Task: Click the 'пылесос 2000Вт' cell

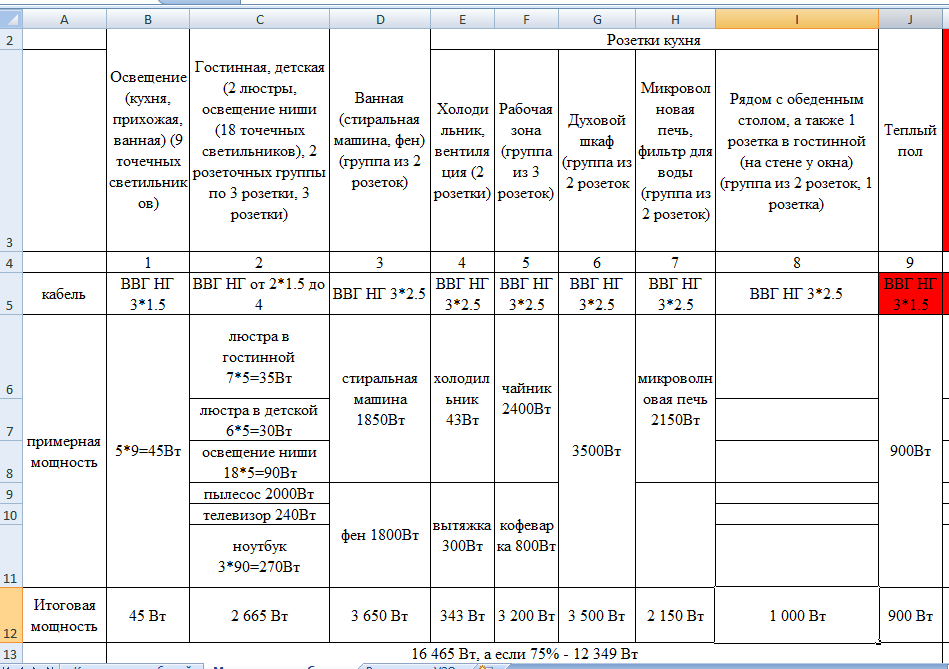Action: 260,493
